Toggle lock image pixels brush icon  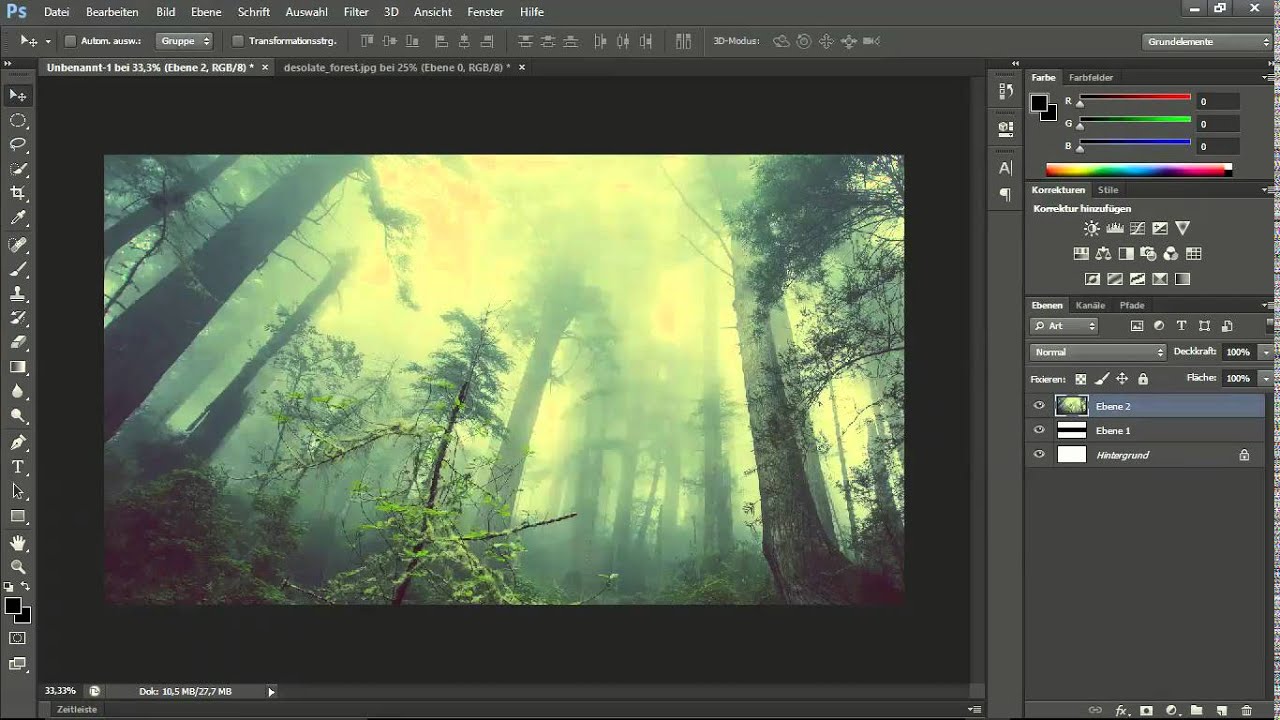coord(1101,379)
